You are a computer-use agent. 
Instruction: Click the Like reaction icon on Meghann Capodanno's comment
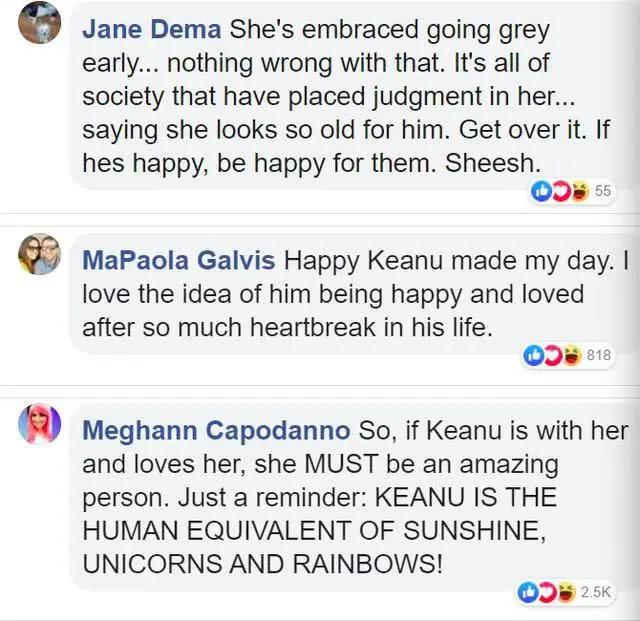(x=528, y=592)
